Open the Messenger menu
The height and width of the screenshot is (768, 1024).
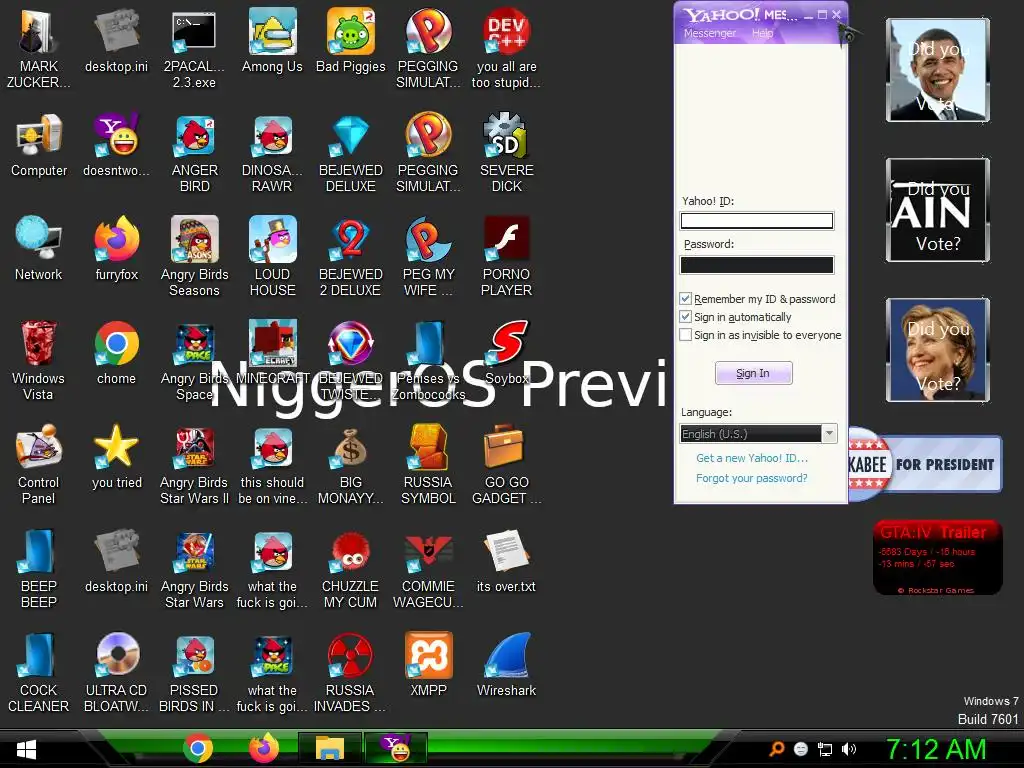tap(710, 33)
